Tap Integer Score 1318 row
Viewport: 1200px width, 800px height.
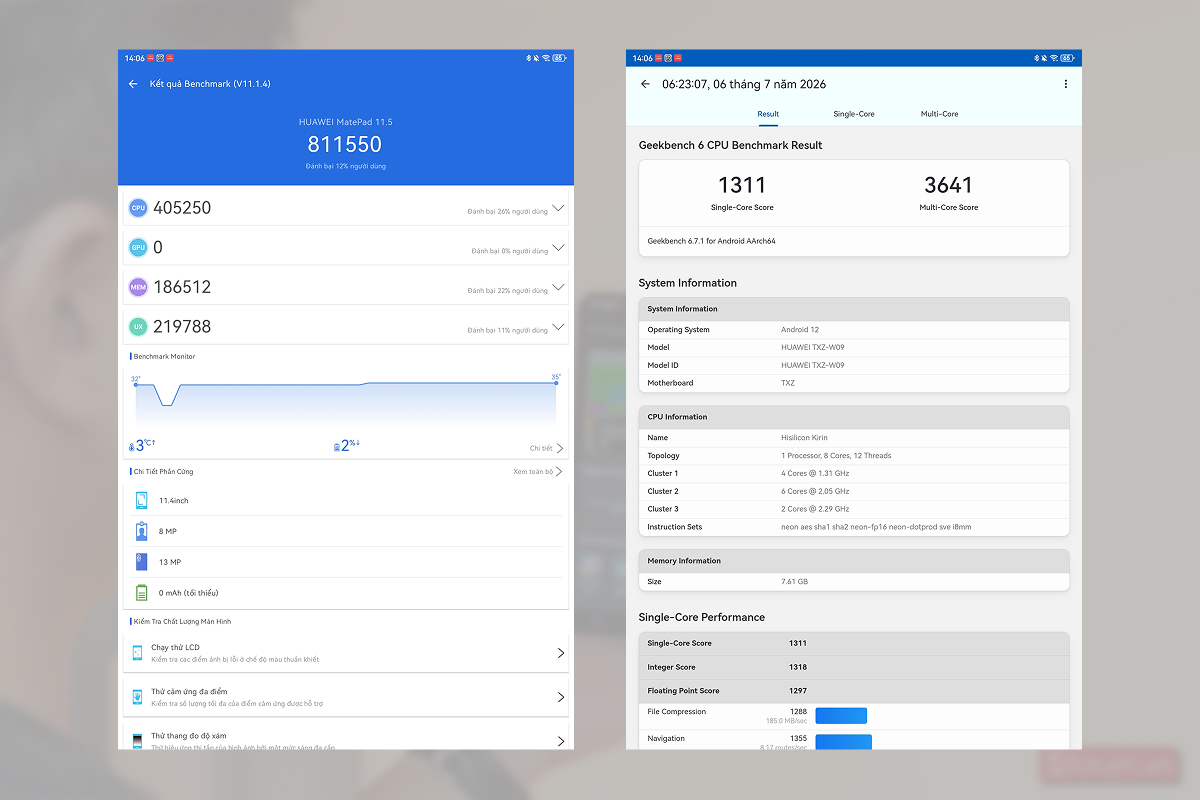(854, 667)
